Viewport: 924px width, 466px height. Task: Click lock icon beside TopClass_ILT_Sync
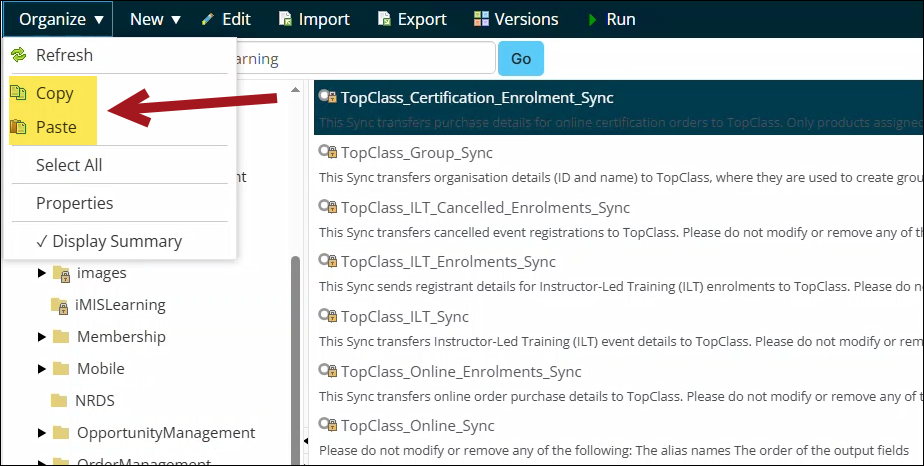click(332, 317)
